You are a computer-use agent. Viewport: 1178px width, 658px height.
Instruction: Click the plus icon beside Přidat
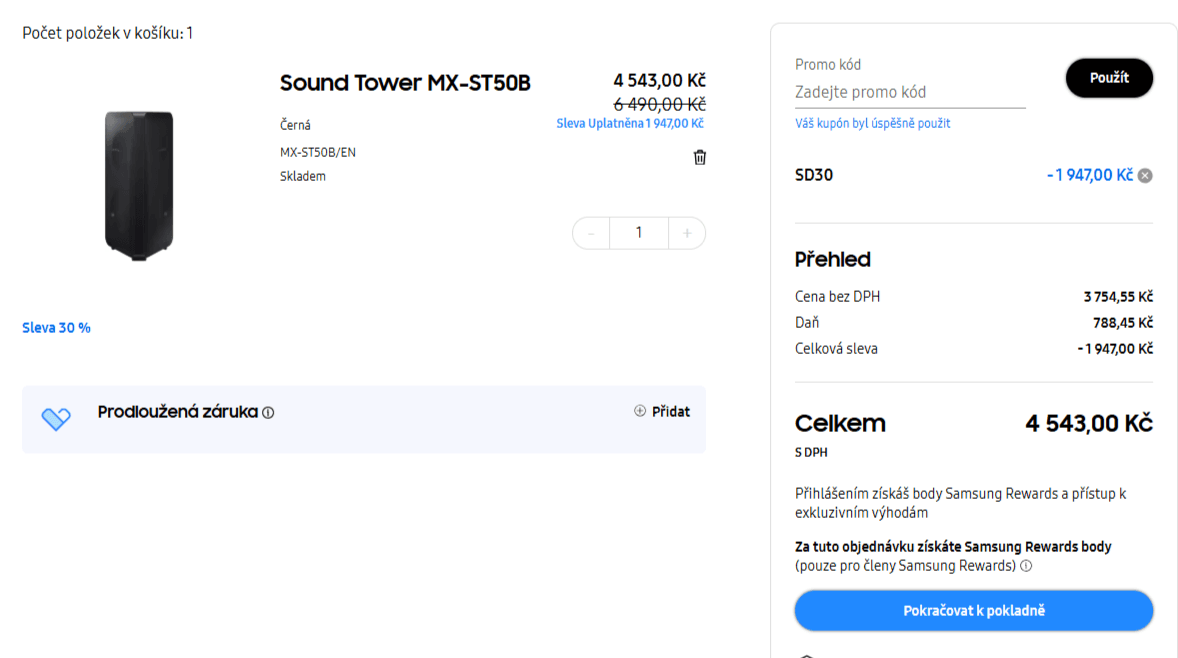click(x=638, y=411)
